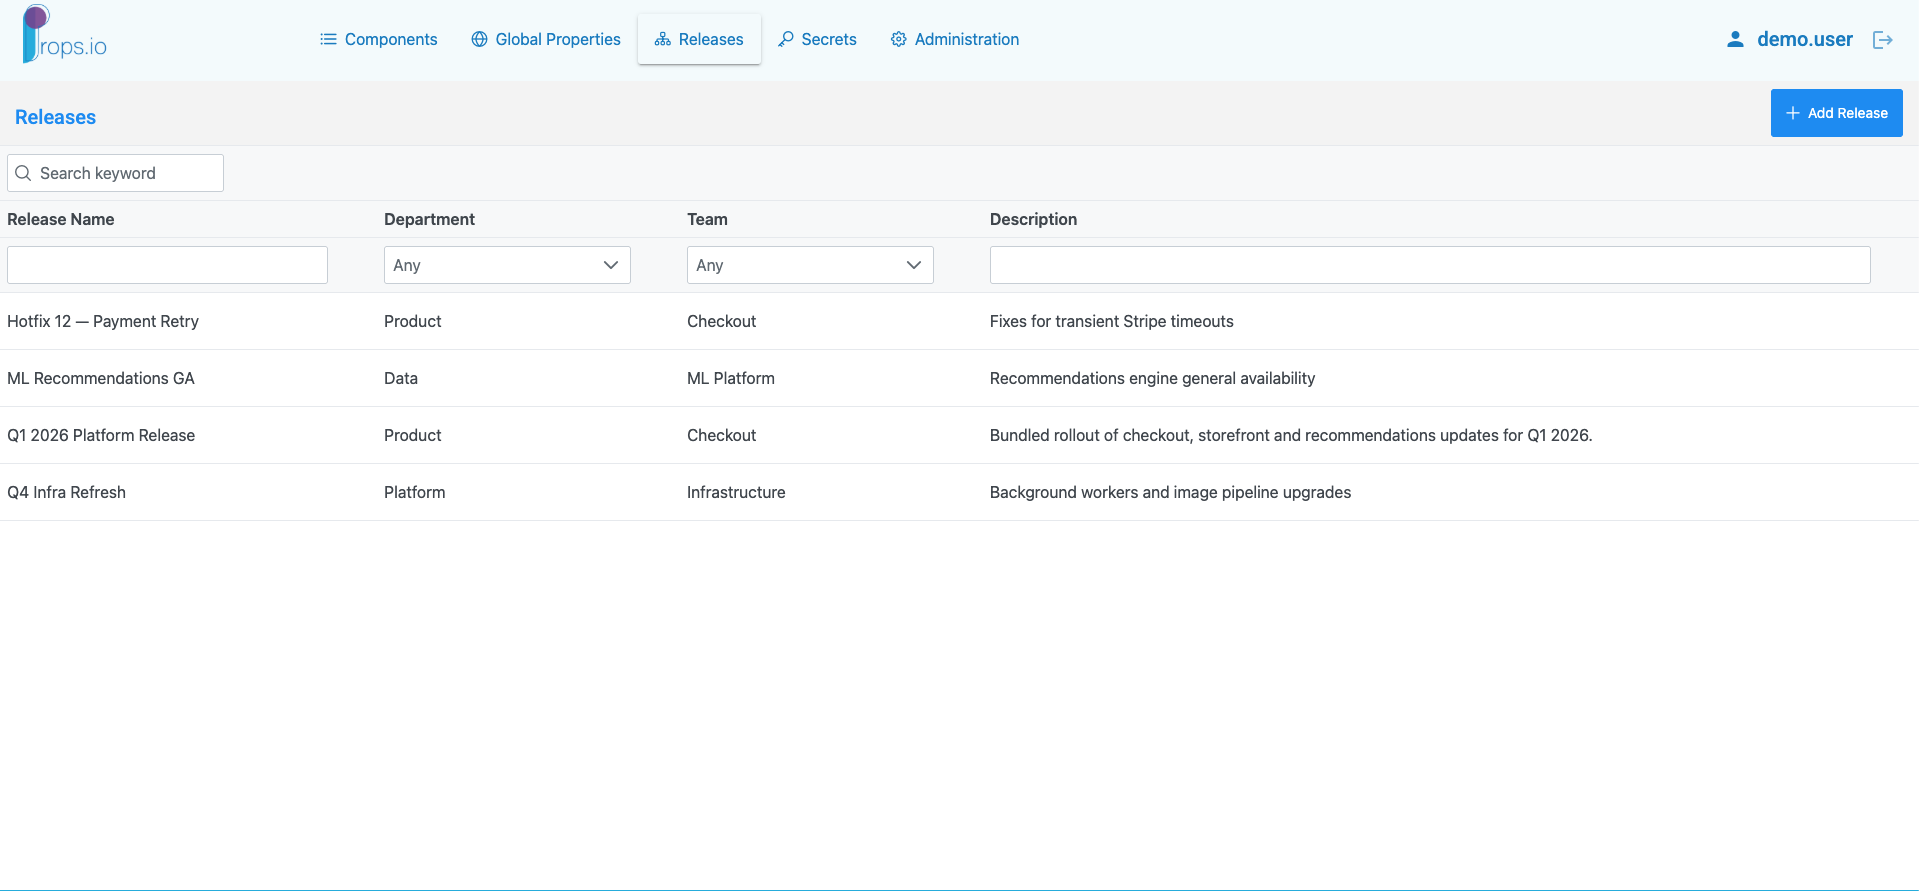Focus the Description filter input
Image resolution: width=1919 pixels, height=891 pixels.
click(x=1430, y=265)
